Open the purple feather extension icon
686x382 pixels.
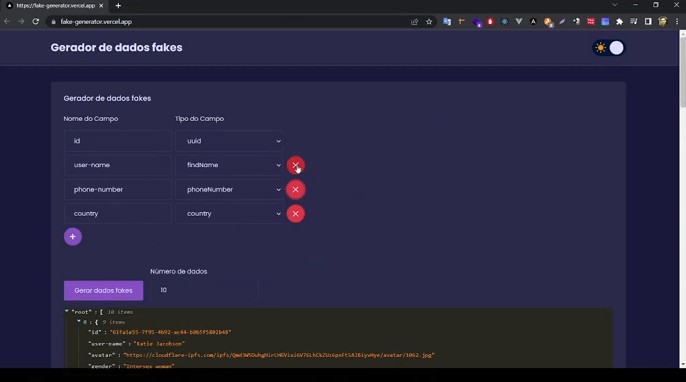point(562,21)
